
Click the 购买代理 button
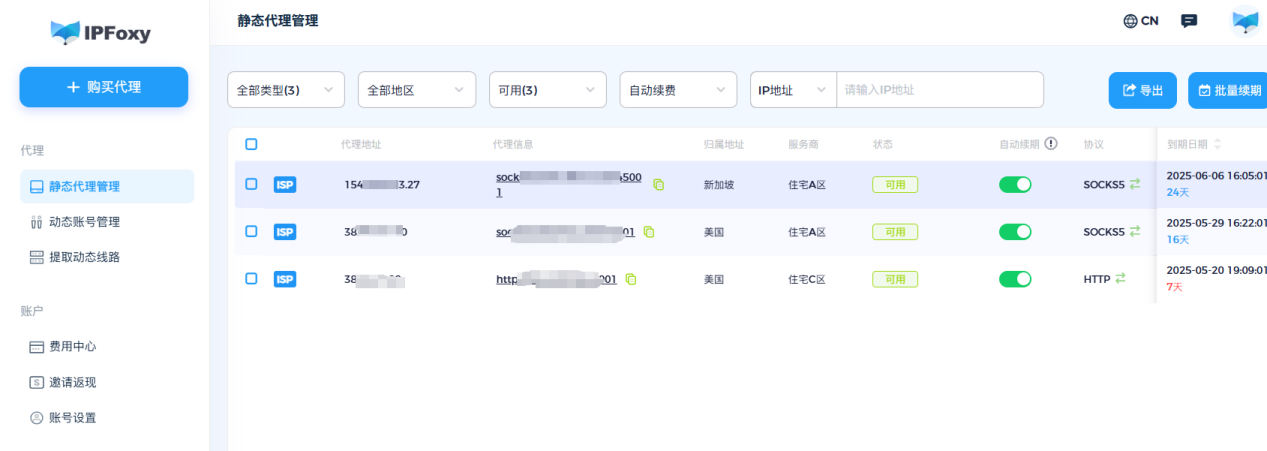104,87
